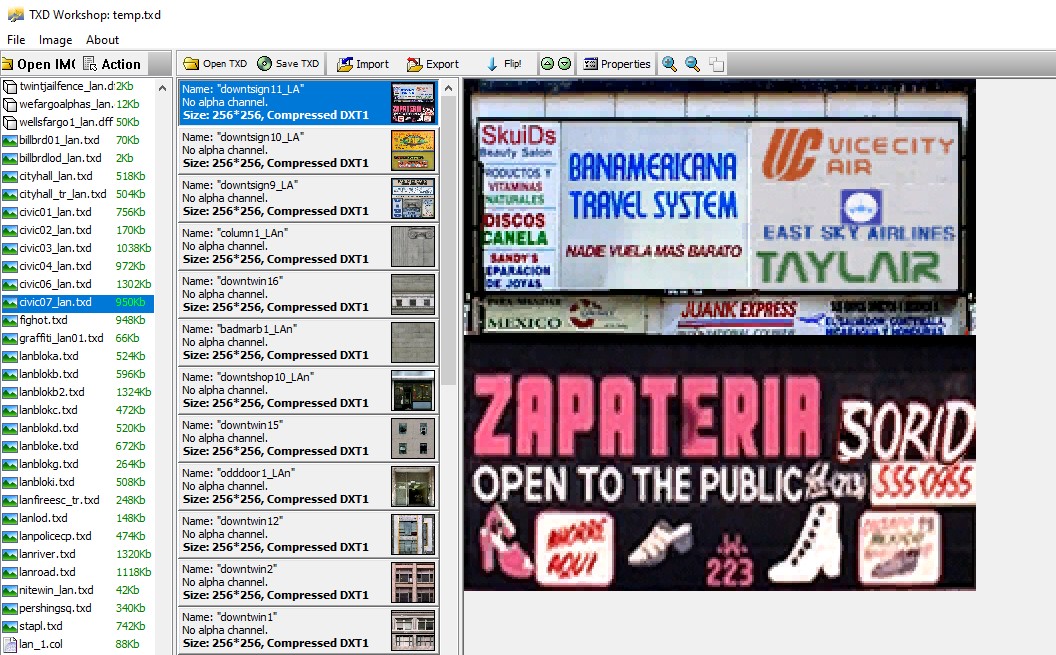Screen dimensions: 1056x655
Task: Click the Save TXD button
Action: tap(288, 64)
